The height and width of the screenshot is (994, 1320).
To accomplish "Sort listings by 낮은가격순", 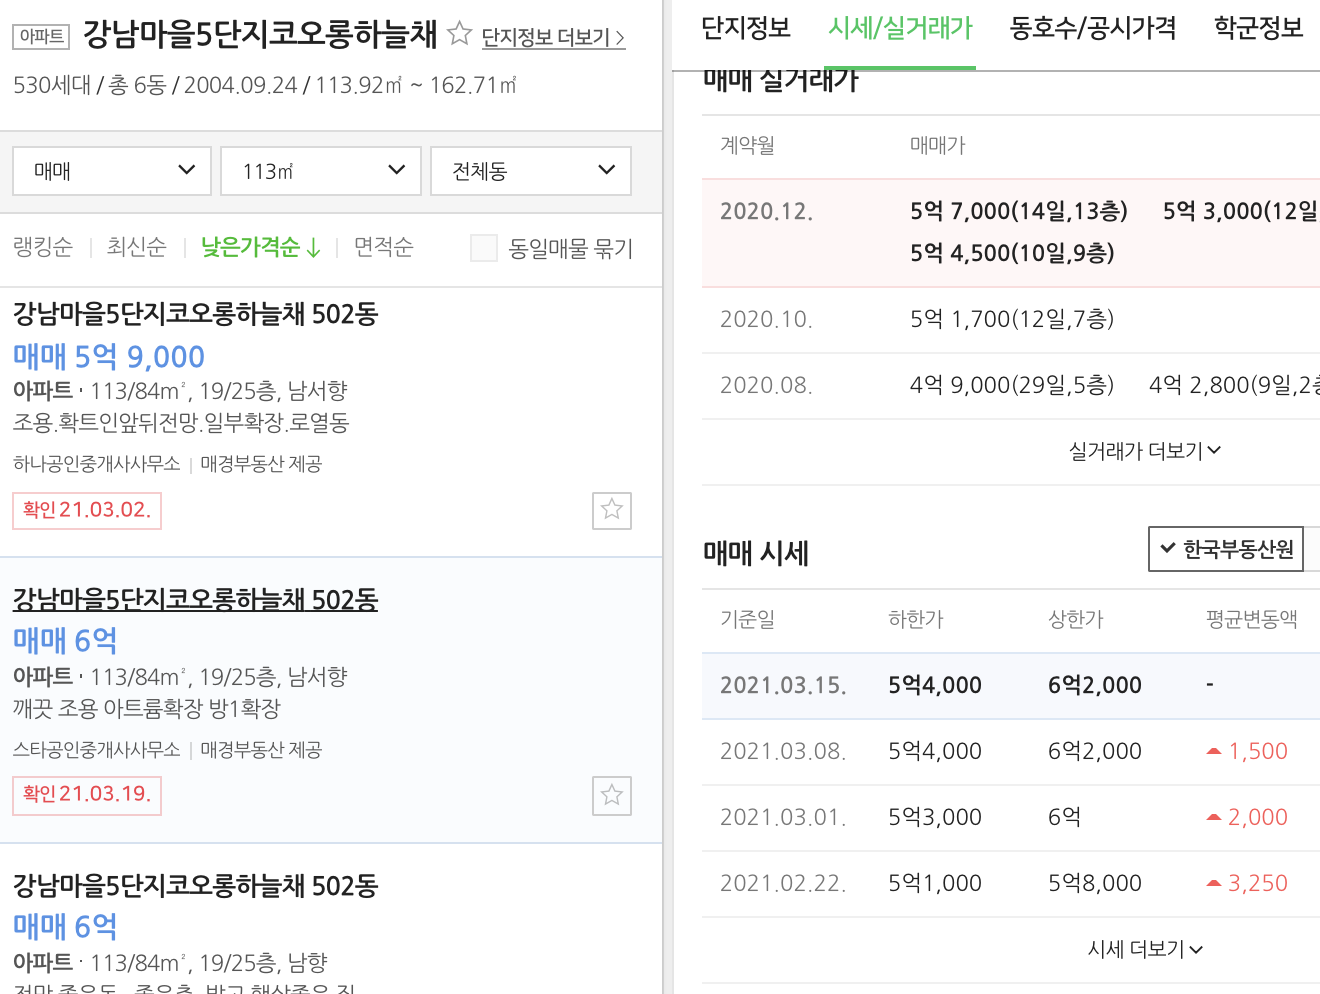I will pos(260,247).
